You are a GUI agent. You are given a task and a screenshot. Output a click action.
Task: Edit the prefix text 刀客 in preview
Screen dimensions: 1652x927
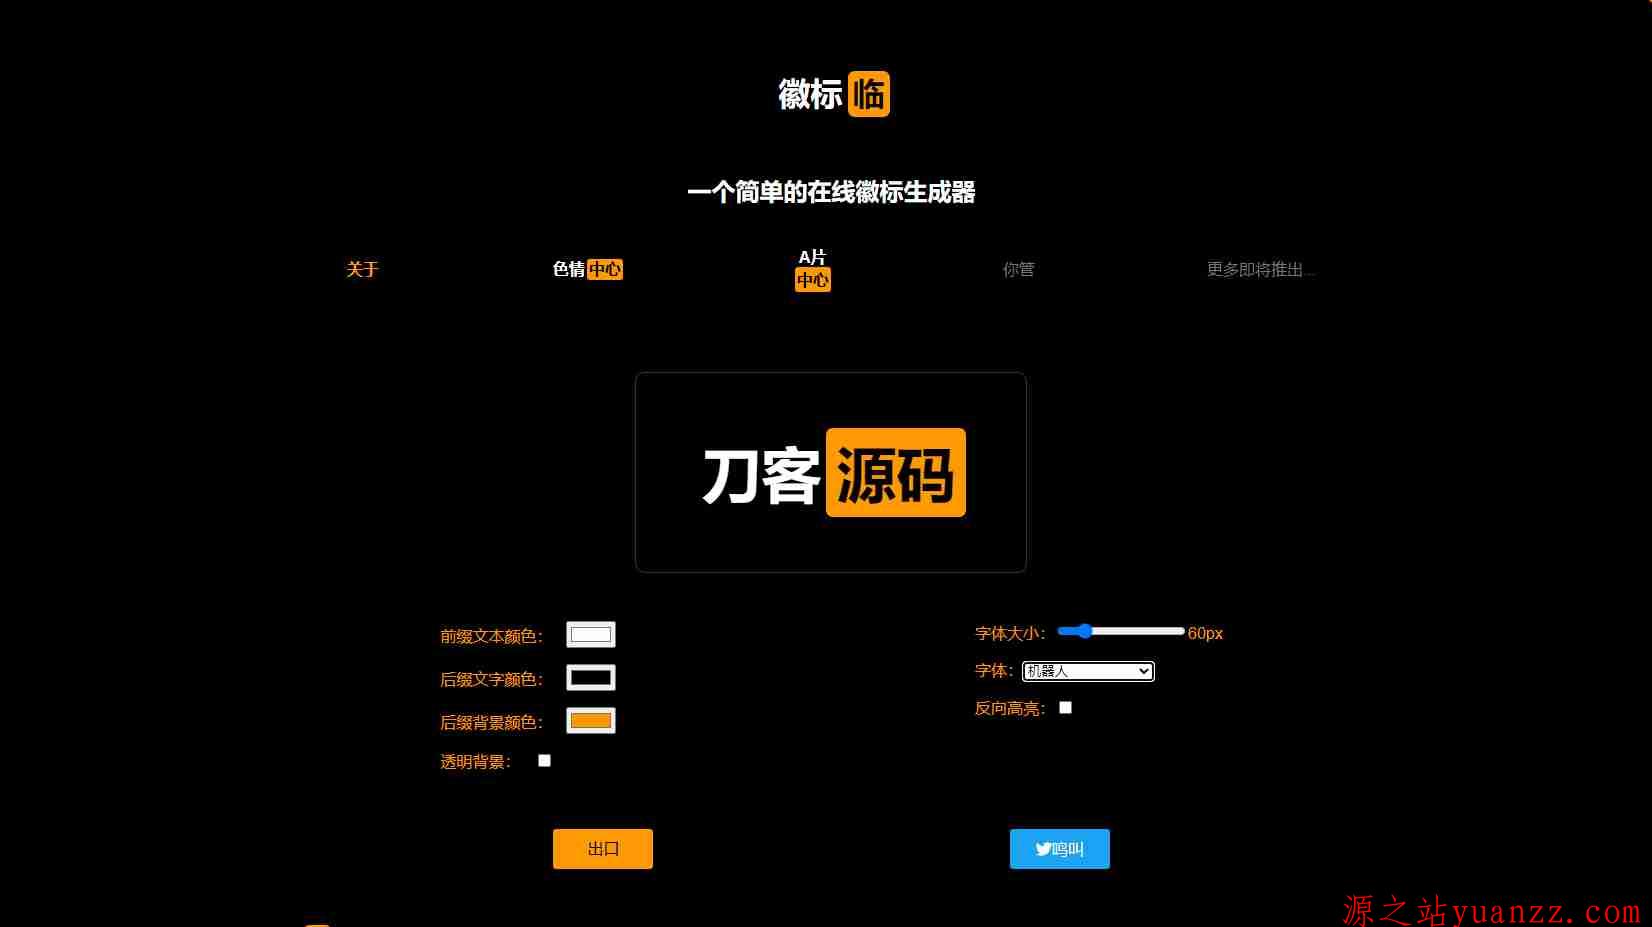(x=761, y=475)
